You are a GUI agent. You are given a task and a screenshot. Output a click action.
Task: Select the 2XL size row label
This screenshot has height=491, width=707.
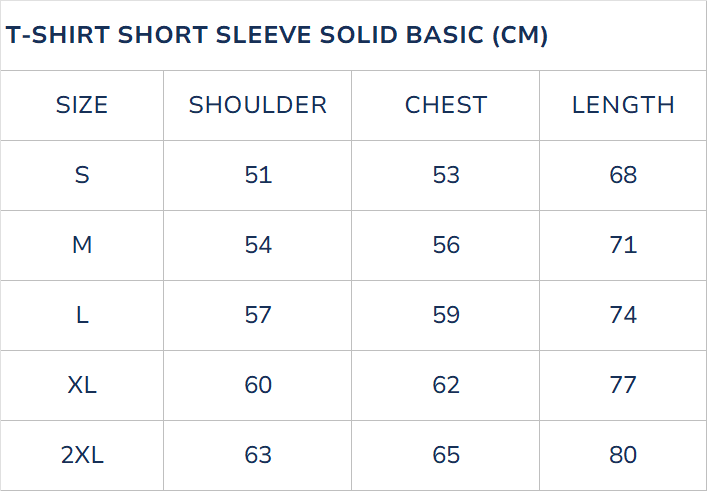(x=82, y=455)
